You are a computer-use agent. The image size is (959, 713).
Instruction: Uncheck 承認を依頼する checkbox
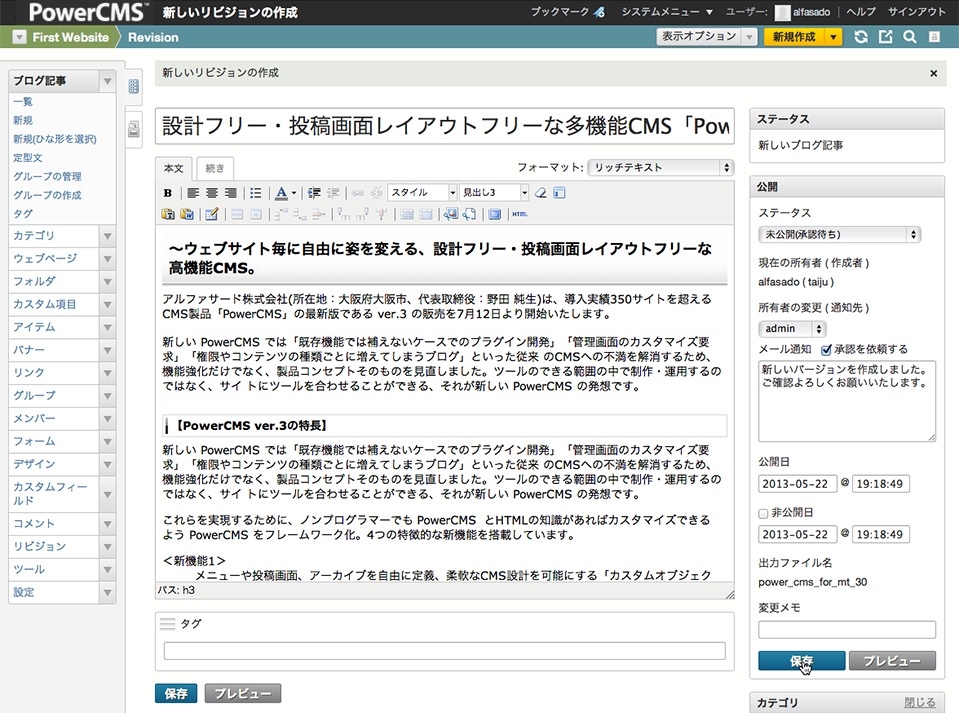click(x=826, y=350)
